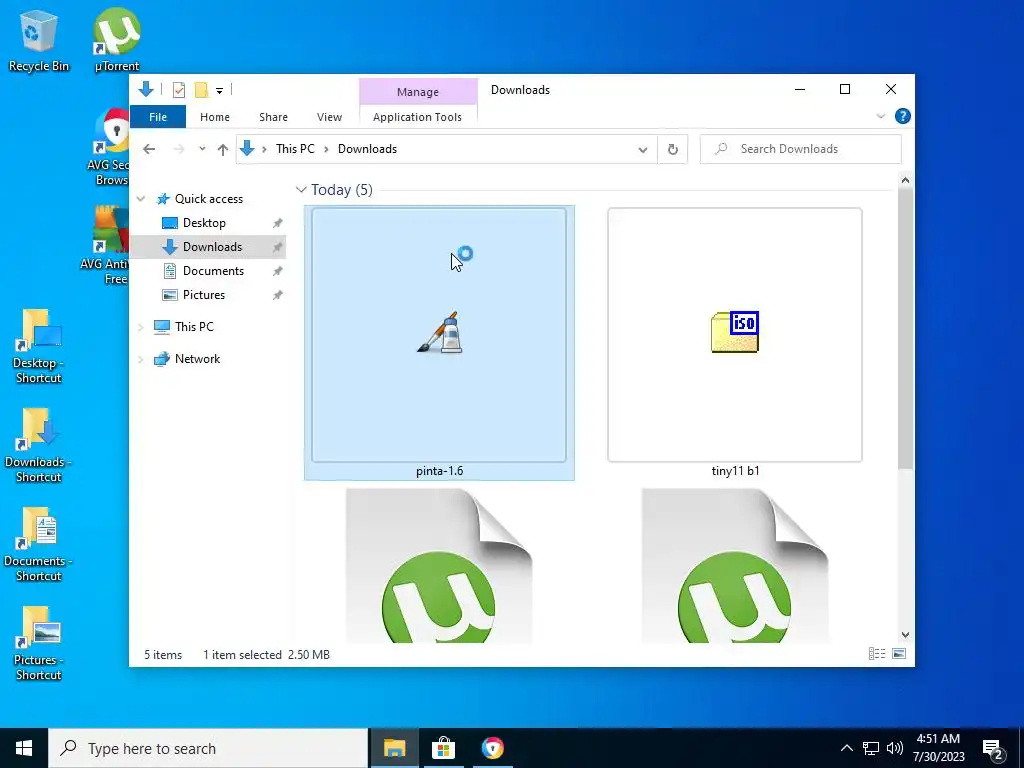
Task: Switch to Details view in status bar
Action: pos(876,654)
